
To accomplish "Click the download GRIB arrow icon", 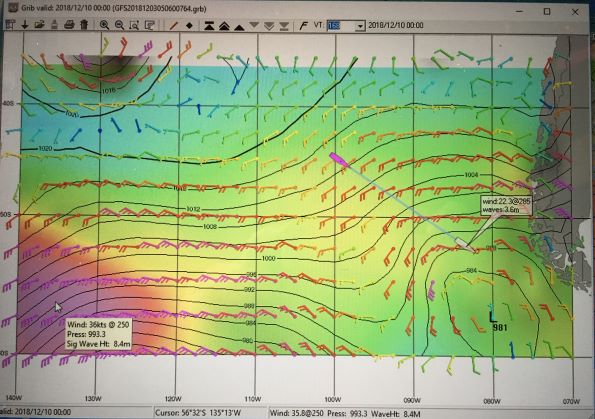I will tap(25, 25).
